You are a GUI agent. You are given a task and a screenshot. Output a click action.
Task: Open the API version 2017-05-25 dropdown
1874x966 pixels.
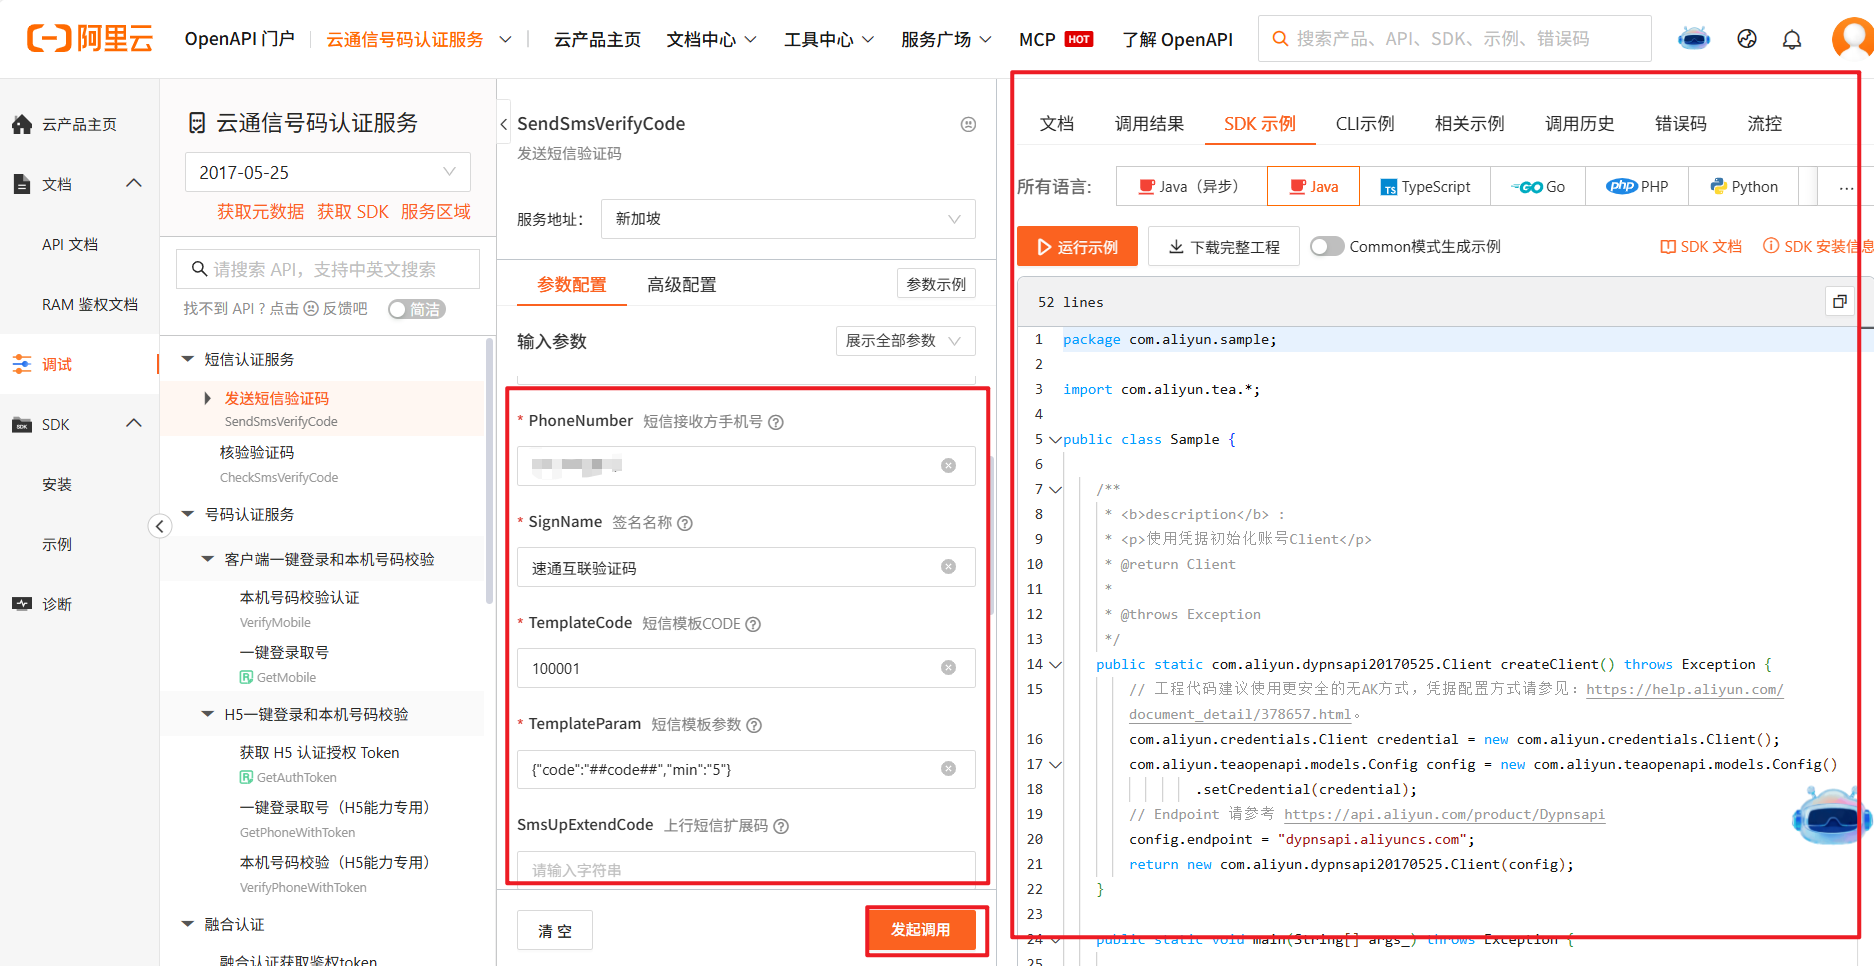(328, 172)
